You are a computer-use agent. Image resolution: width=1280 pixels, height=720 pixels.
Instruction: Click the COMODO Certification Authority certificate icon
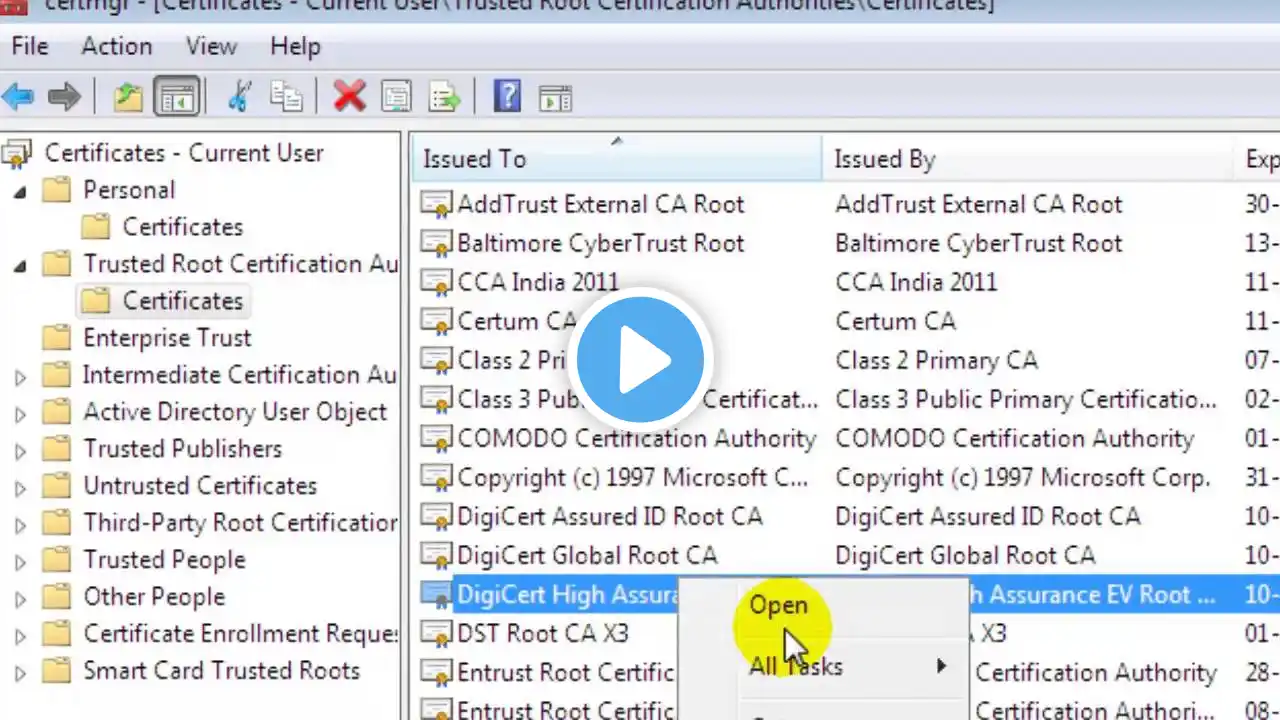point(436,439)
